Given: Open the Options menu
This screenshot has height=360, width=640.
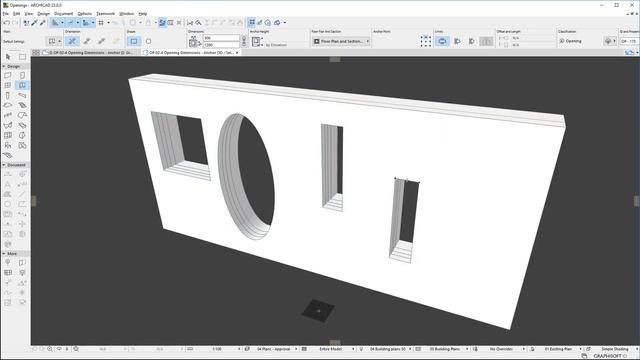Looking at the screenshot, I should (84, 13).
